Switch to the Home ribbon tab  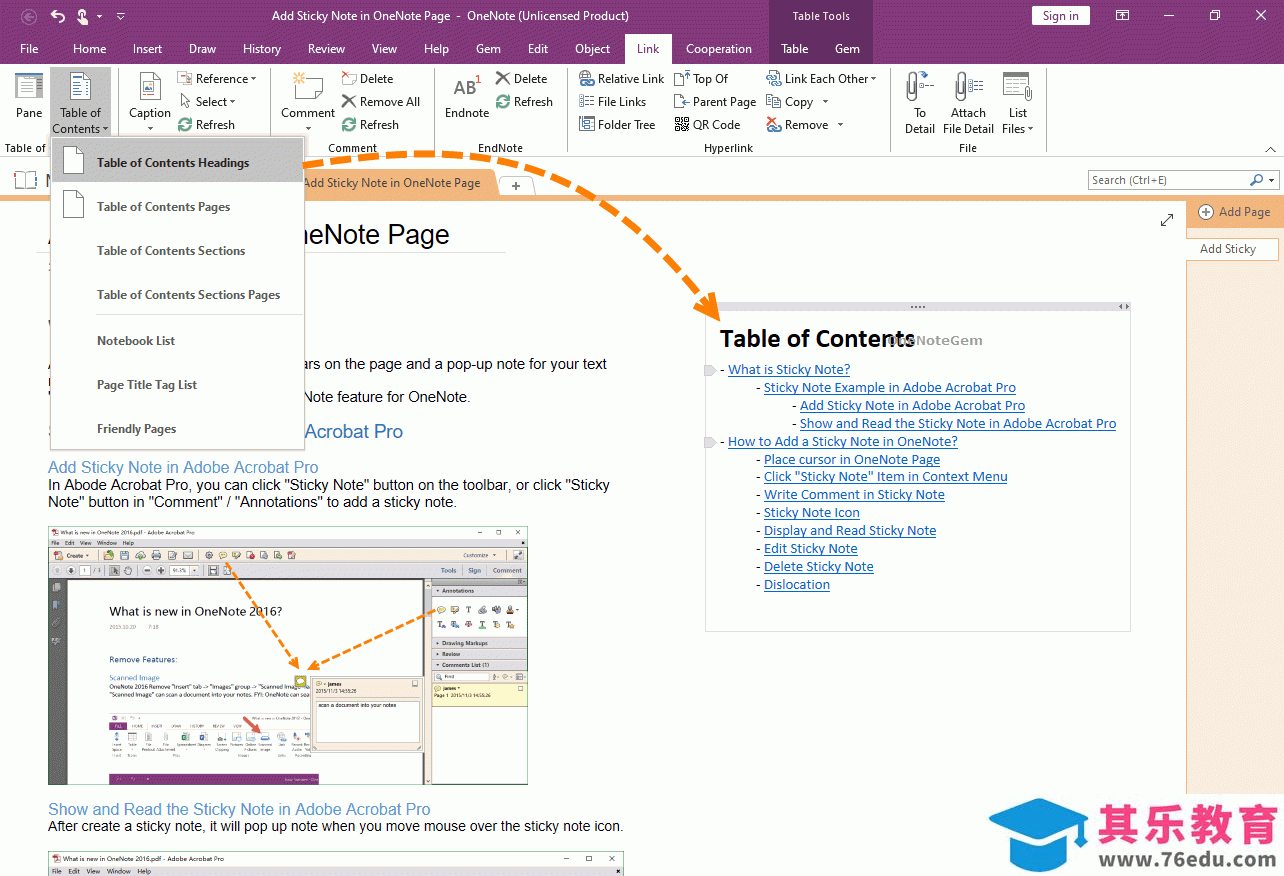pyautogui.click(x=89, y=49)
